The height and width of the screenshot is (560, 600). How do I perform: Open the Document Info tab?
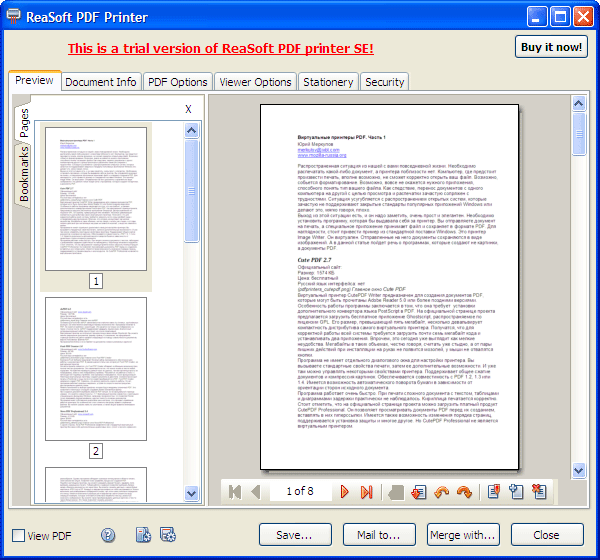pyautogui.click(x=101, y=82)
